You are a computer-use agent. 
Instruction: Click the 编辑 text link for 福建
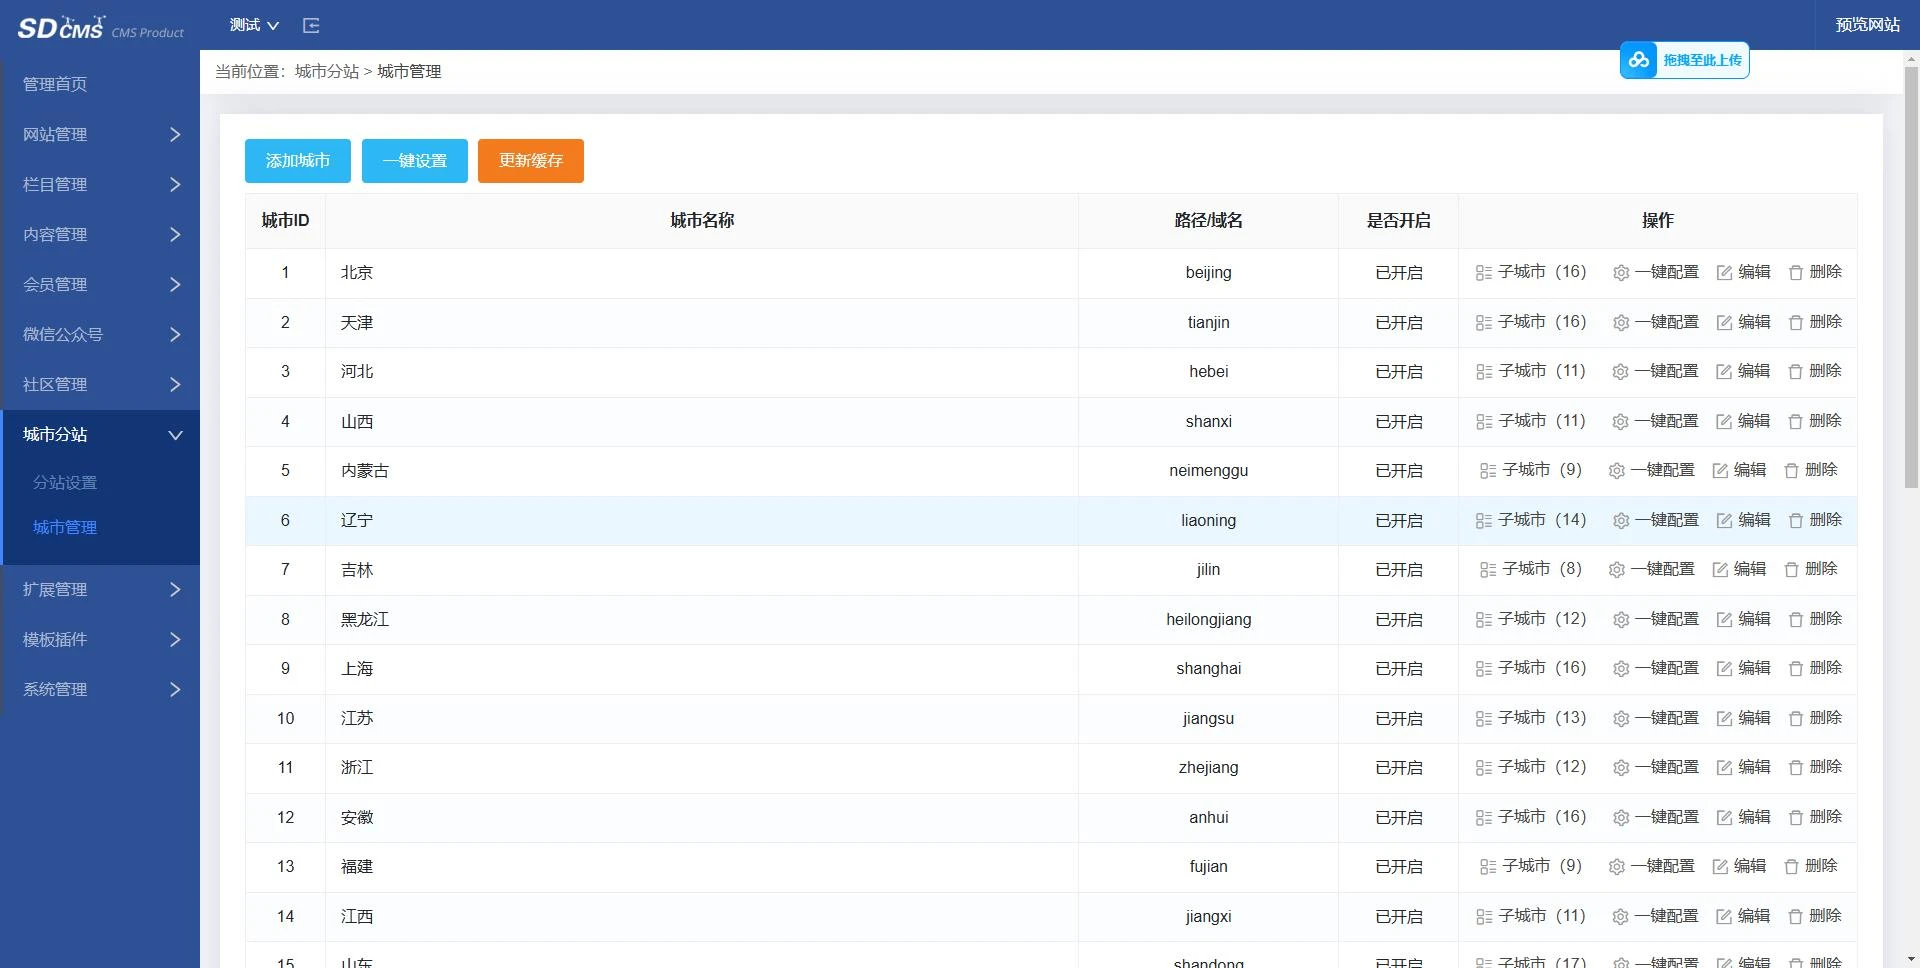[x=1750, y=866]
